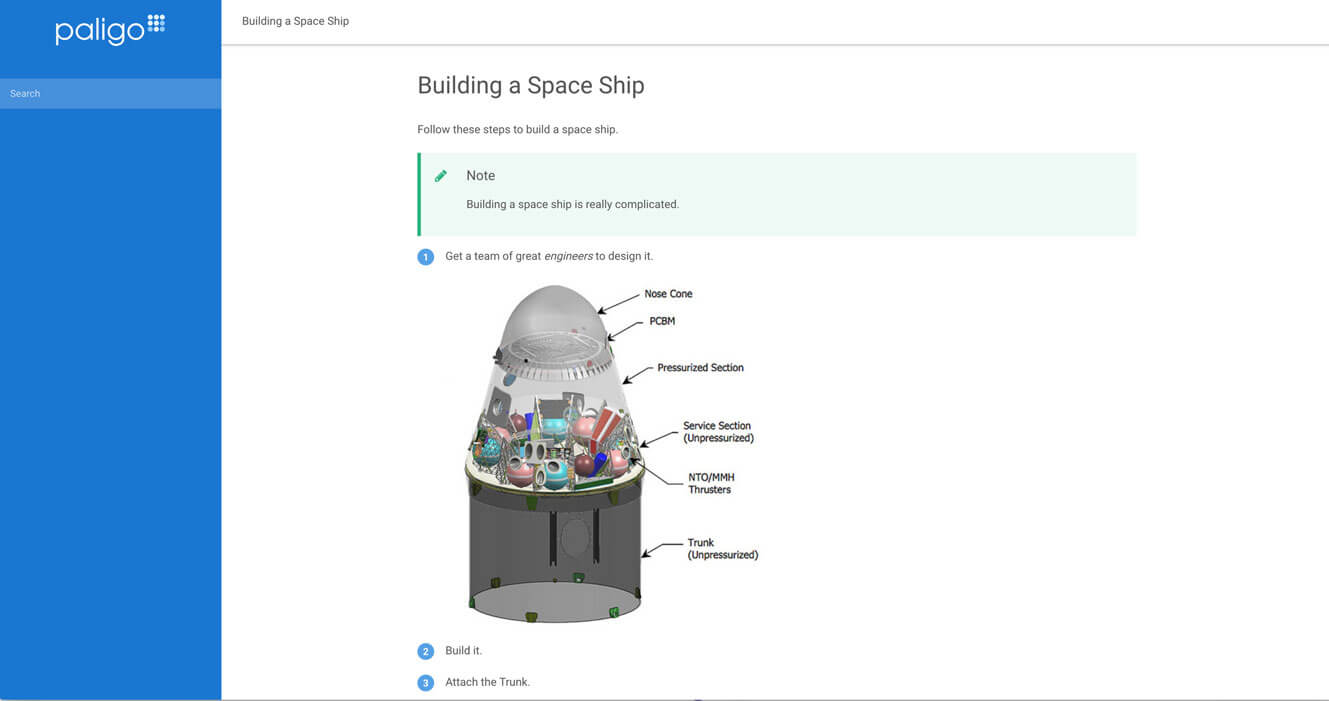The height and width of the screenshot is (701, 1329).
Task: Click the Attach the Trunk step text
Action: coord(488,682)
